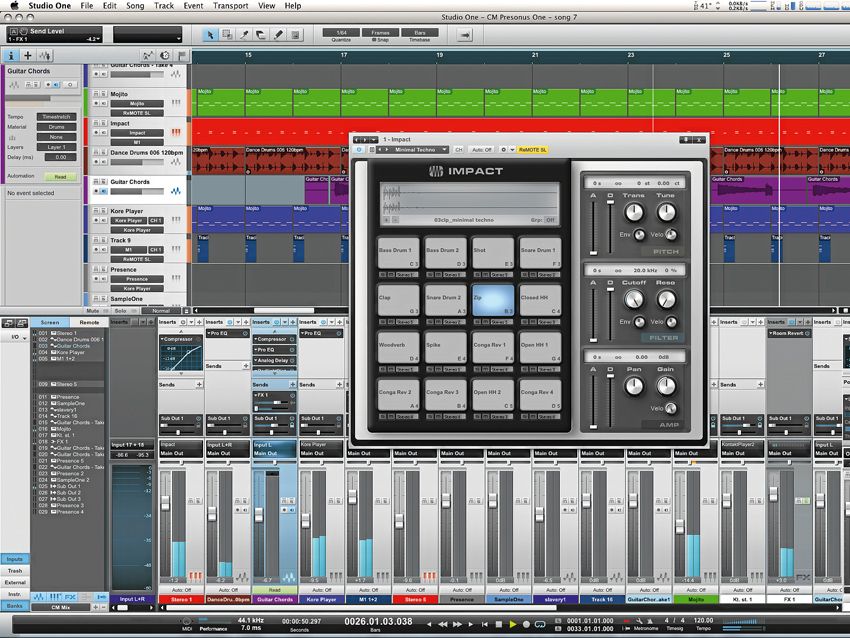Open the Transport menu
This screenshot has width=850, height=638.
230,6
